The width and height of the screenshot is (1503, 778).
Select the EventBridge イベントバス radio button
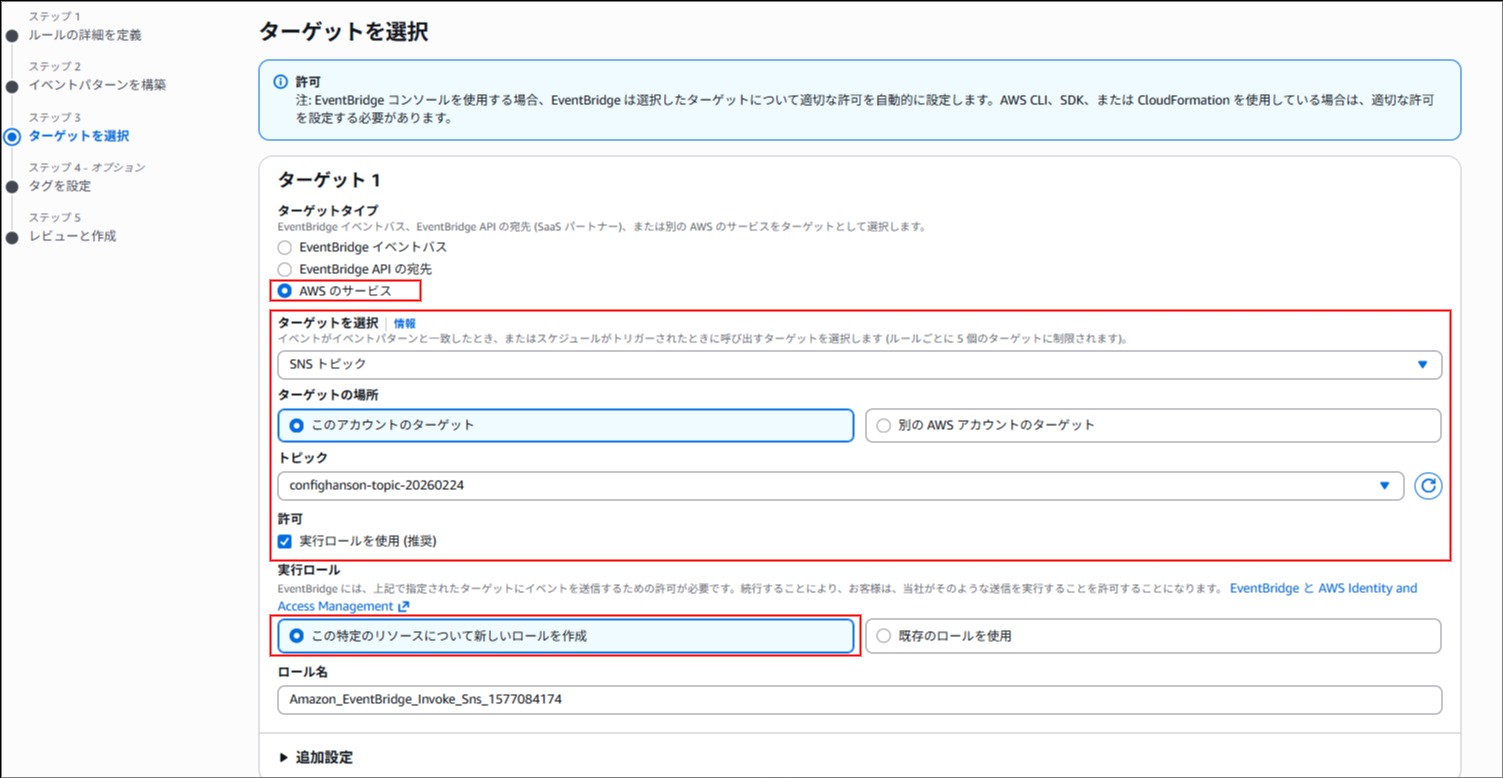coord(285,247)
